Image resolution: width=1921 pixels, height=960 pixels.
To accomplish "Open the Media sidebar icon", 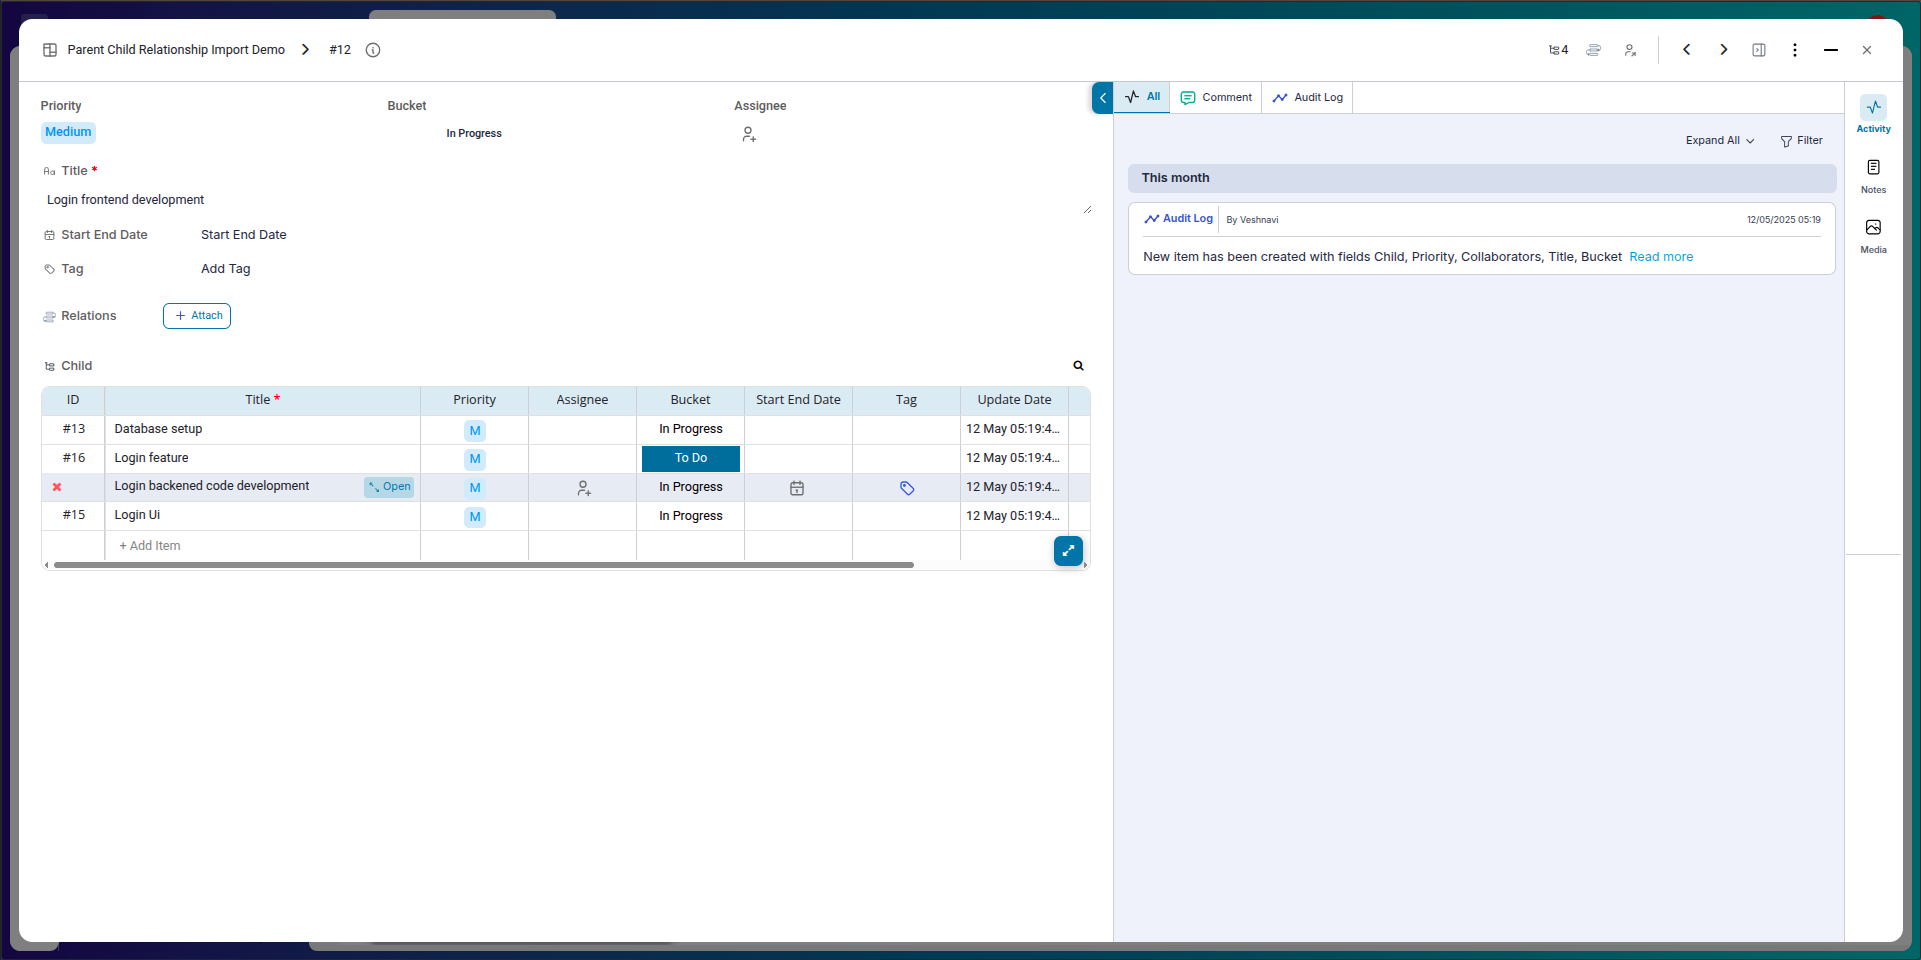I will pyautogui.click(x=1873, y=236).
